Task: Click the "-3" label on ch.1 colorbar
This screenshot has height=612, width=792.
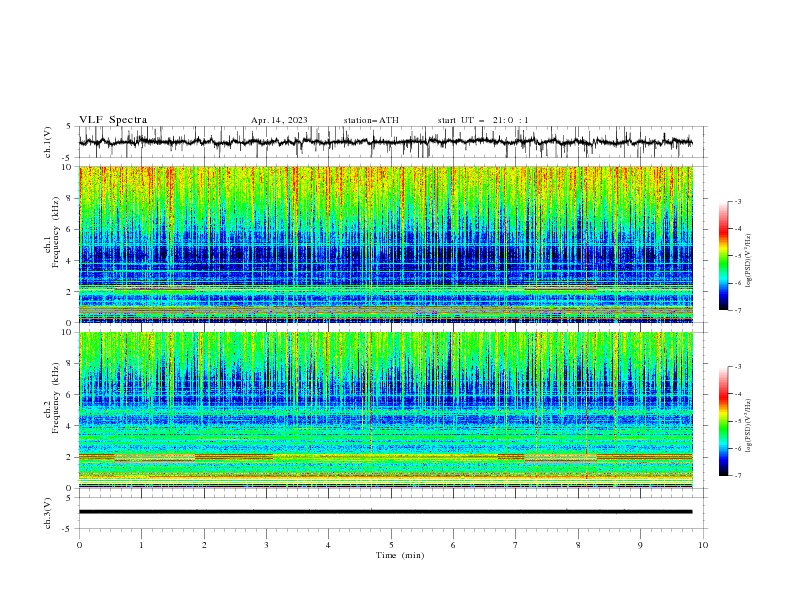Action: tap(738, 201)
